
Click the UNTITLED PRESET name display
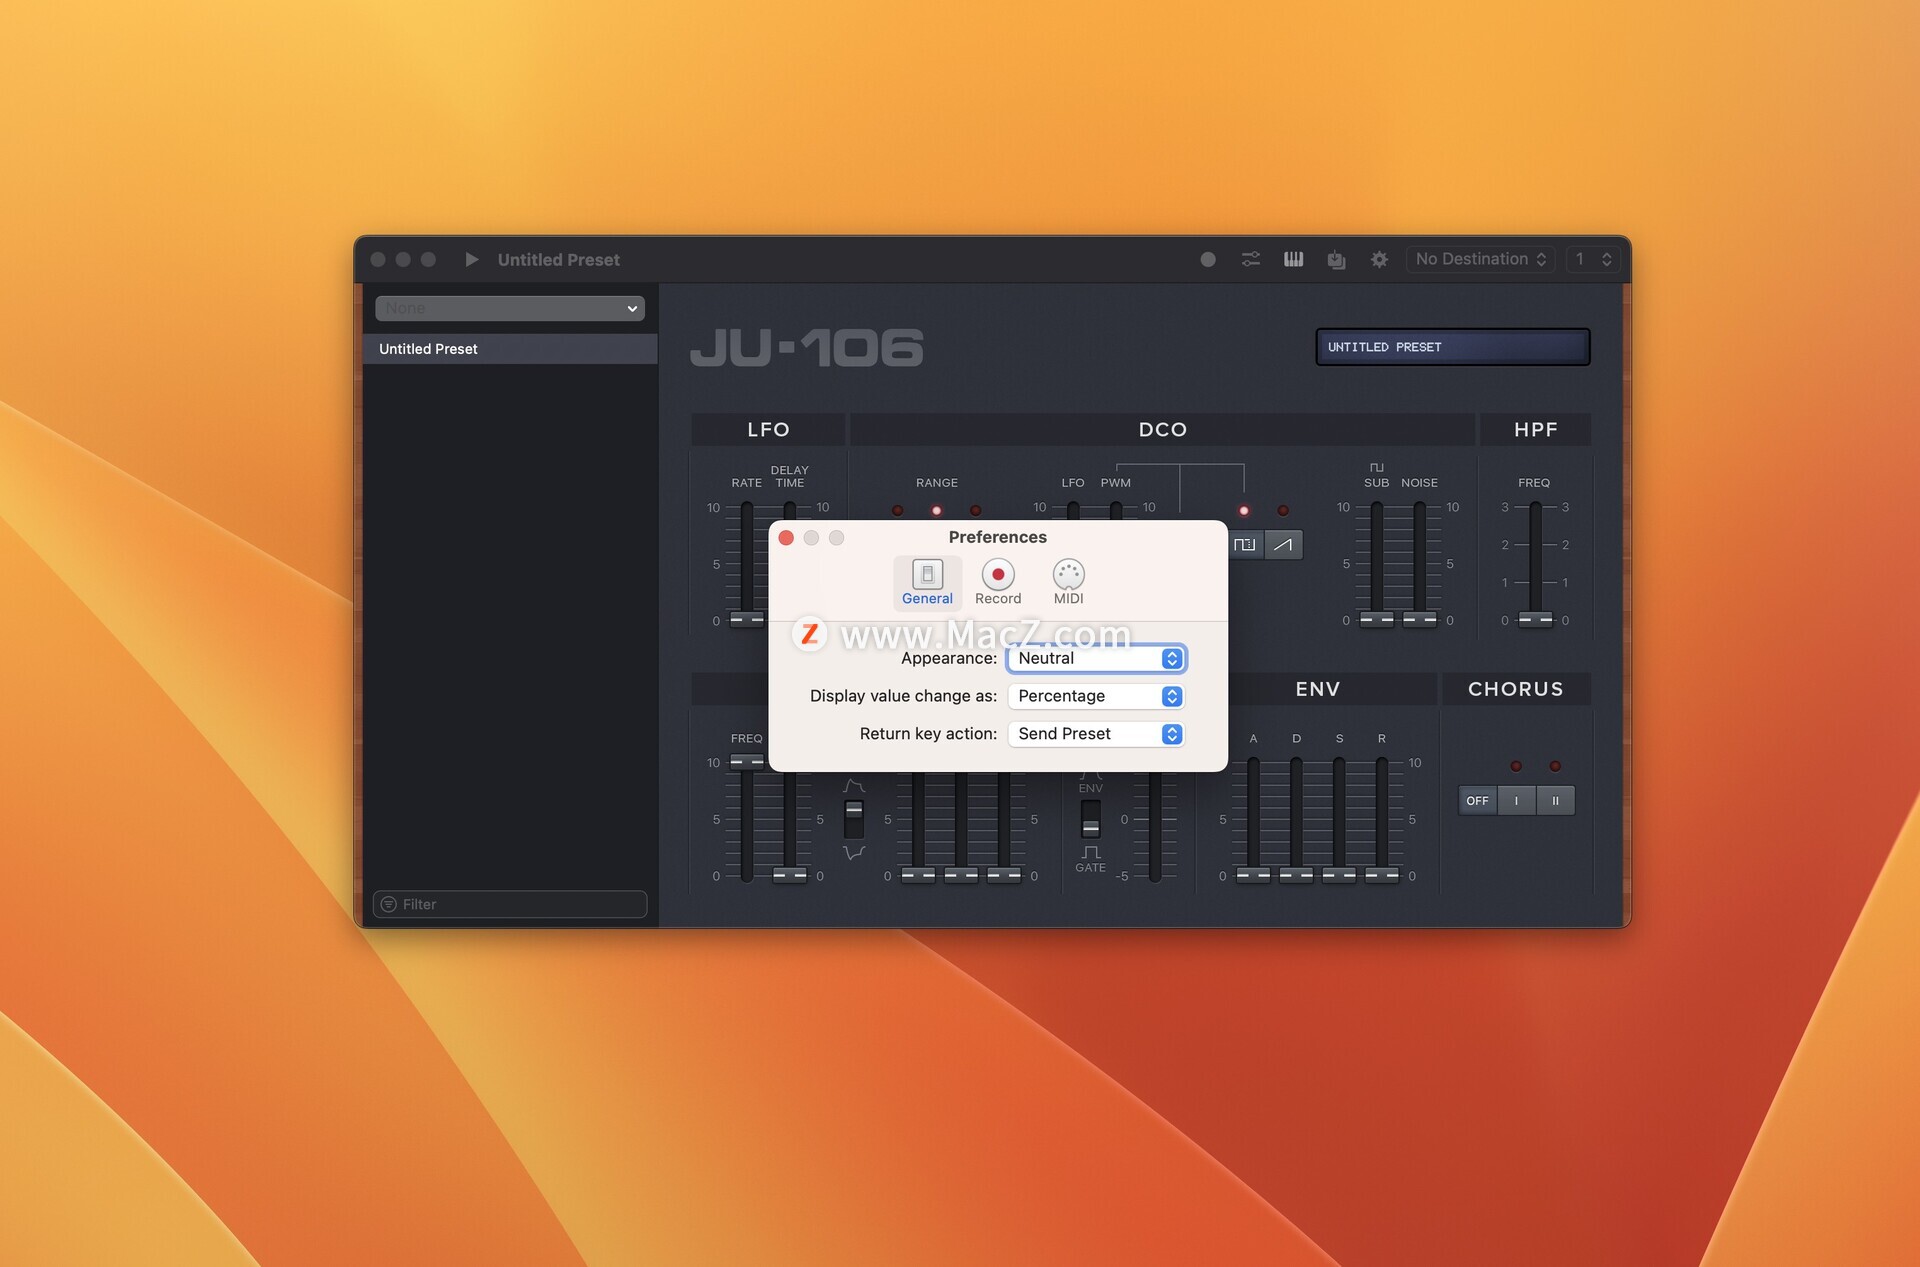pyautogui.click(x=1452, y=347)
